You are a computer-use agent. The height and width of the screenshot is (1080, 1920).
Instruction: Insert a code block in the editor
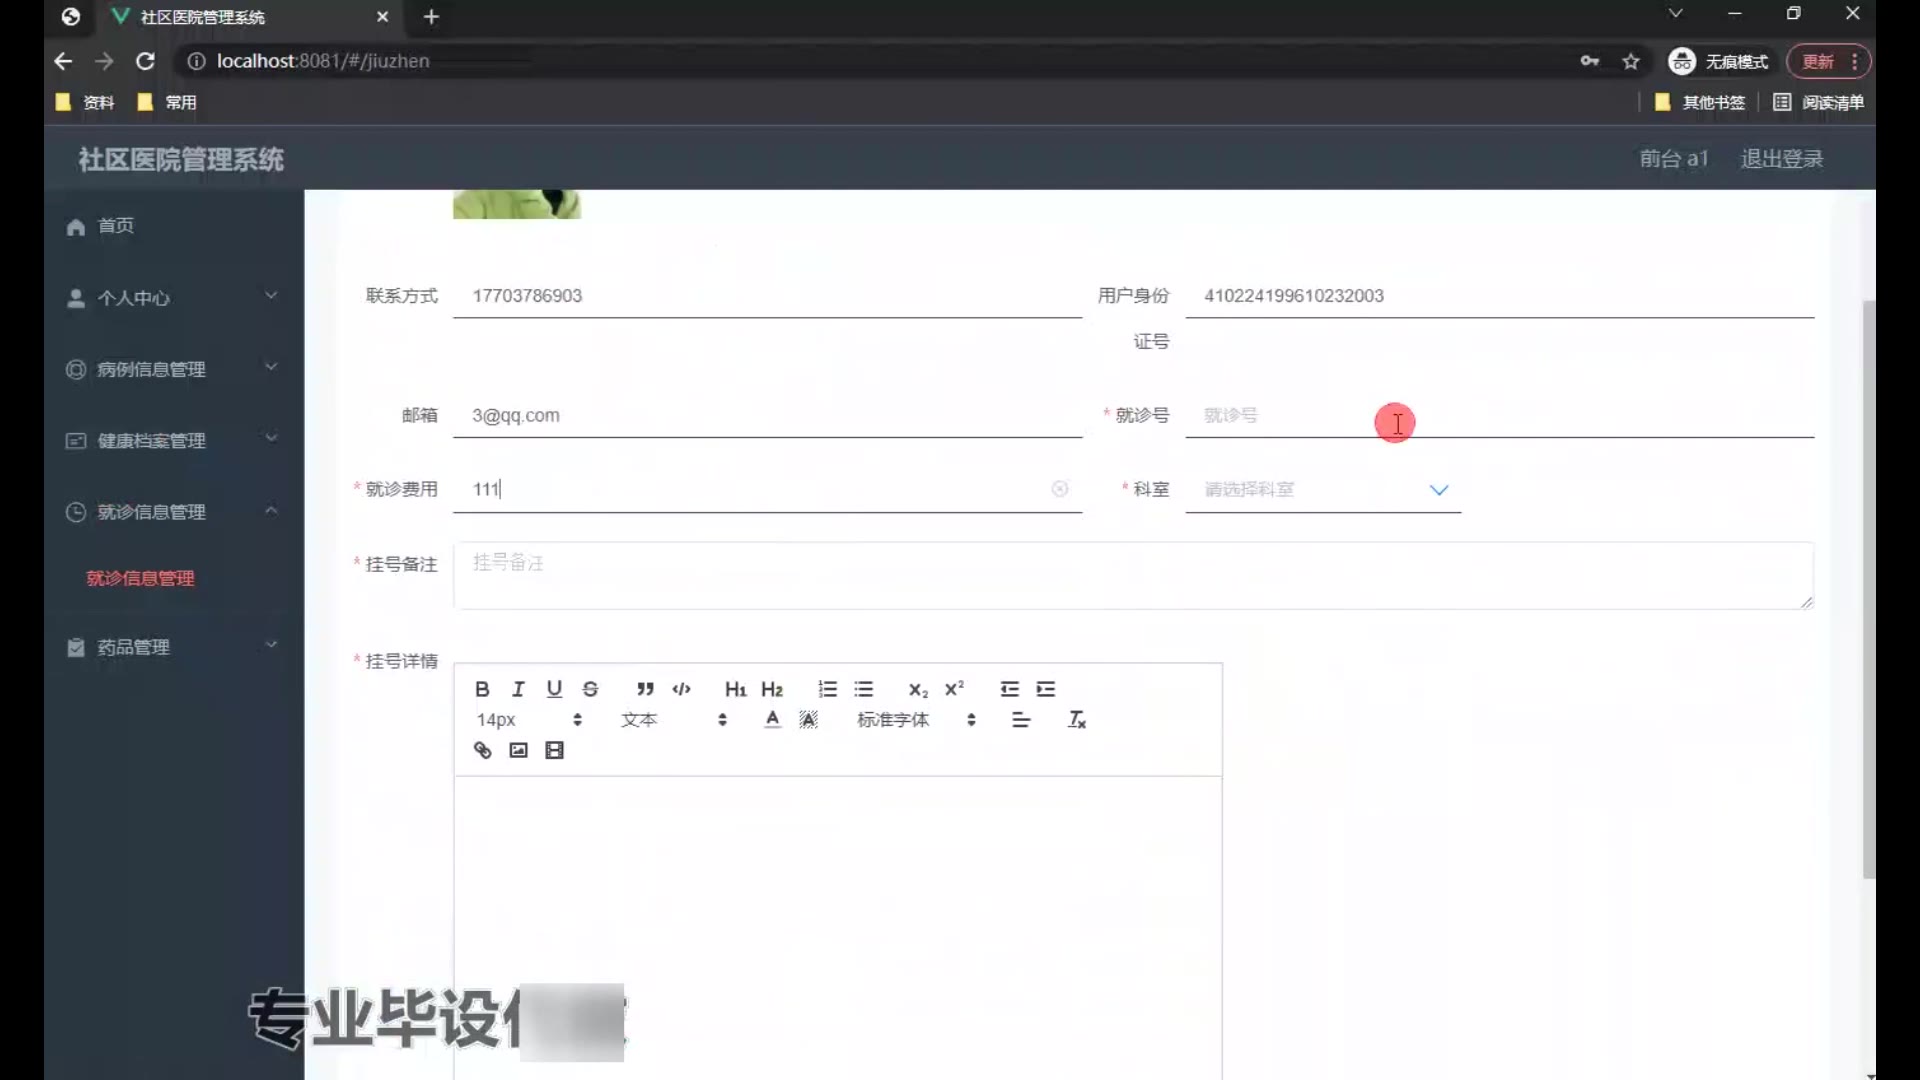[x=681, y=689]
